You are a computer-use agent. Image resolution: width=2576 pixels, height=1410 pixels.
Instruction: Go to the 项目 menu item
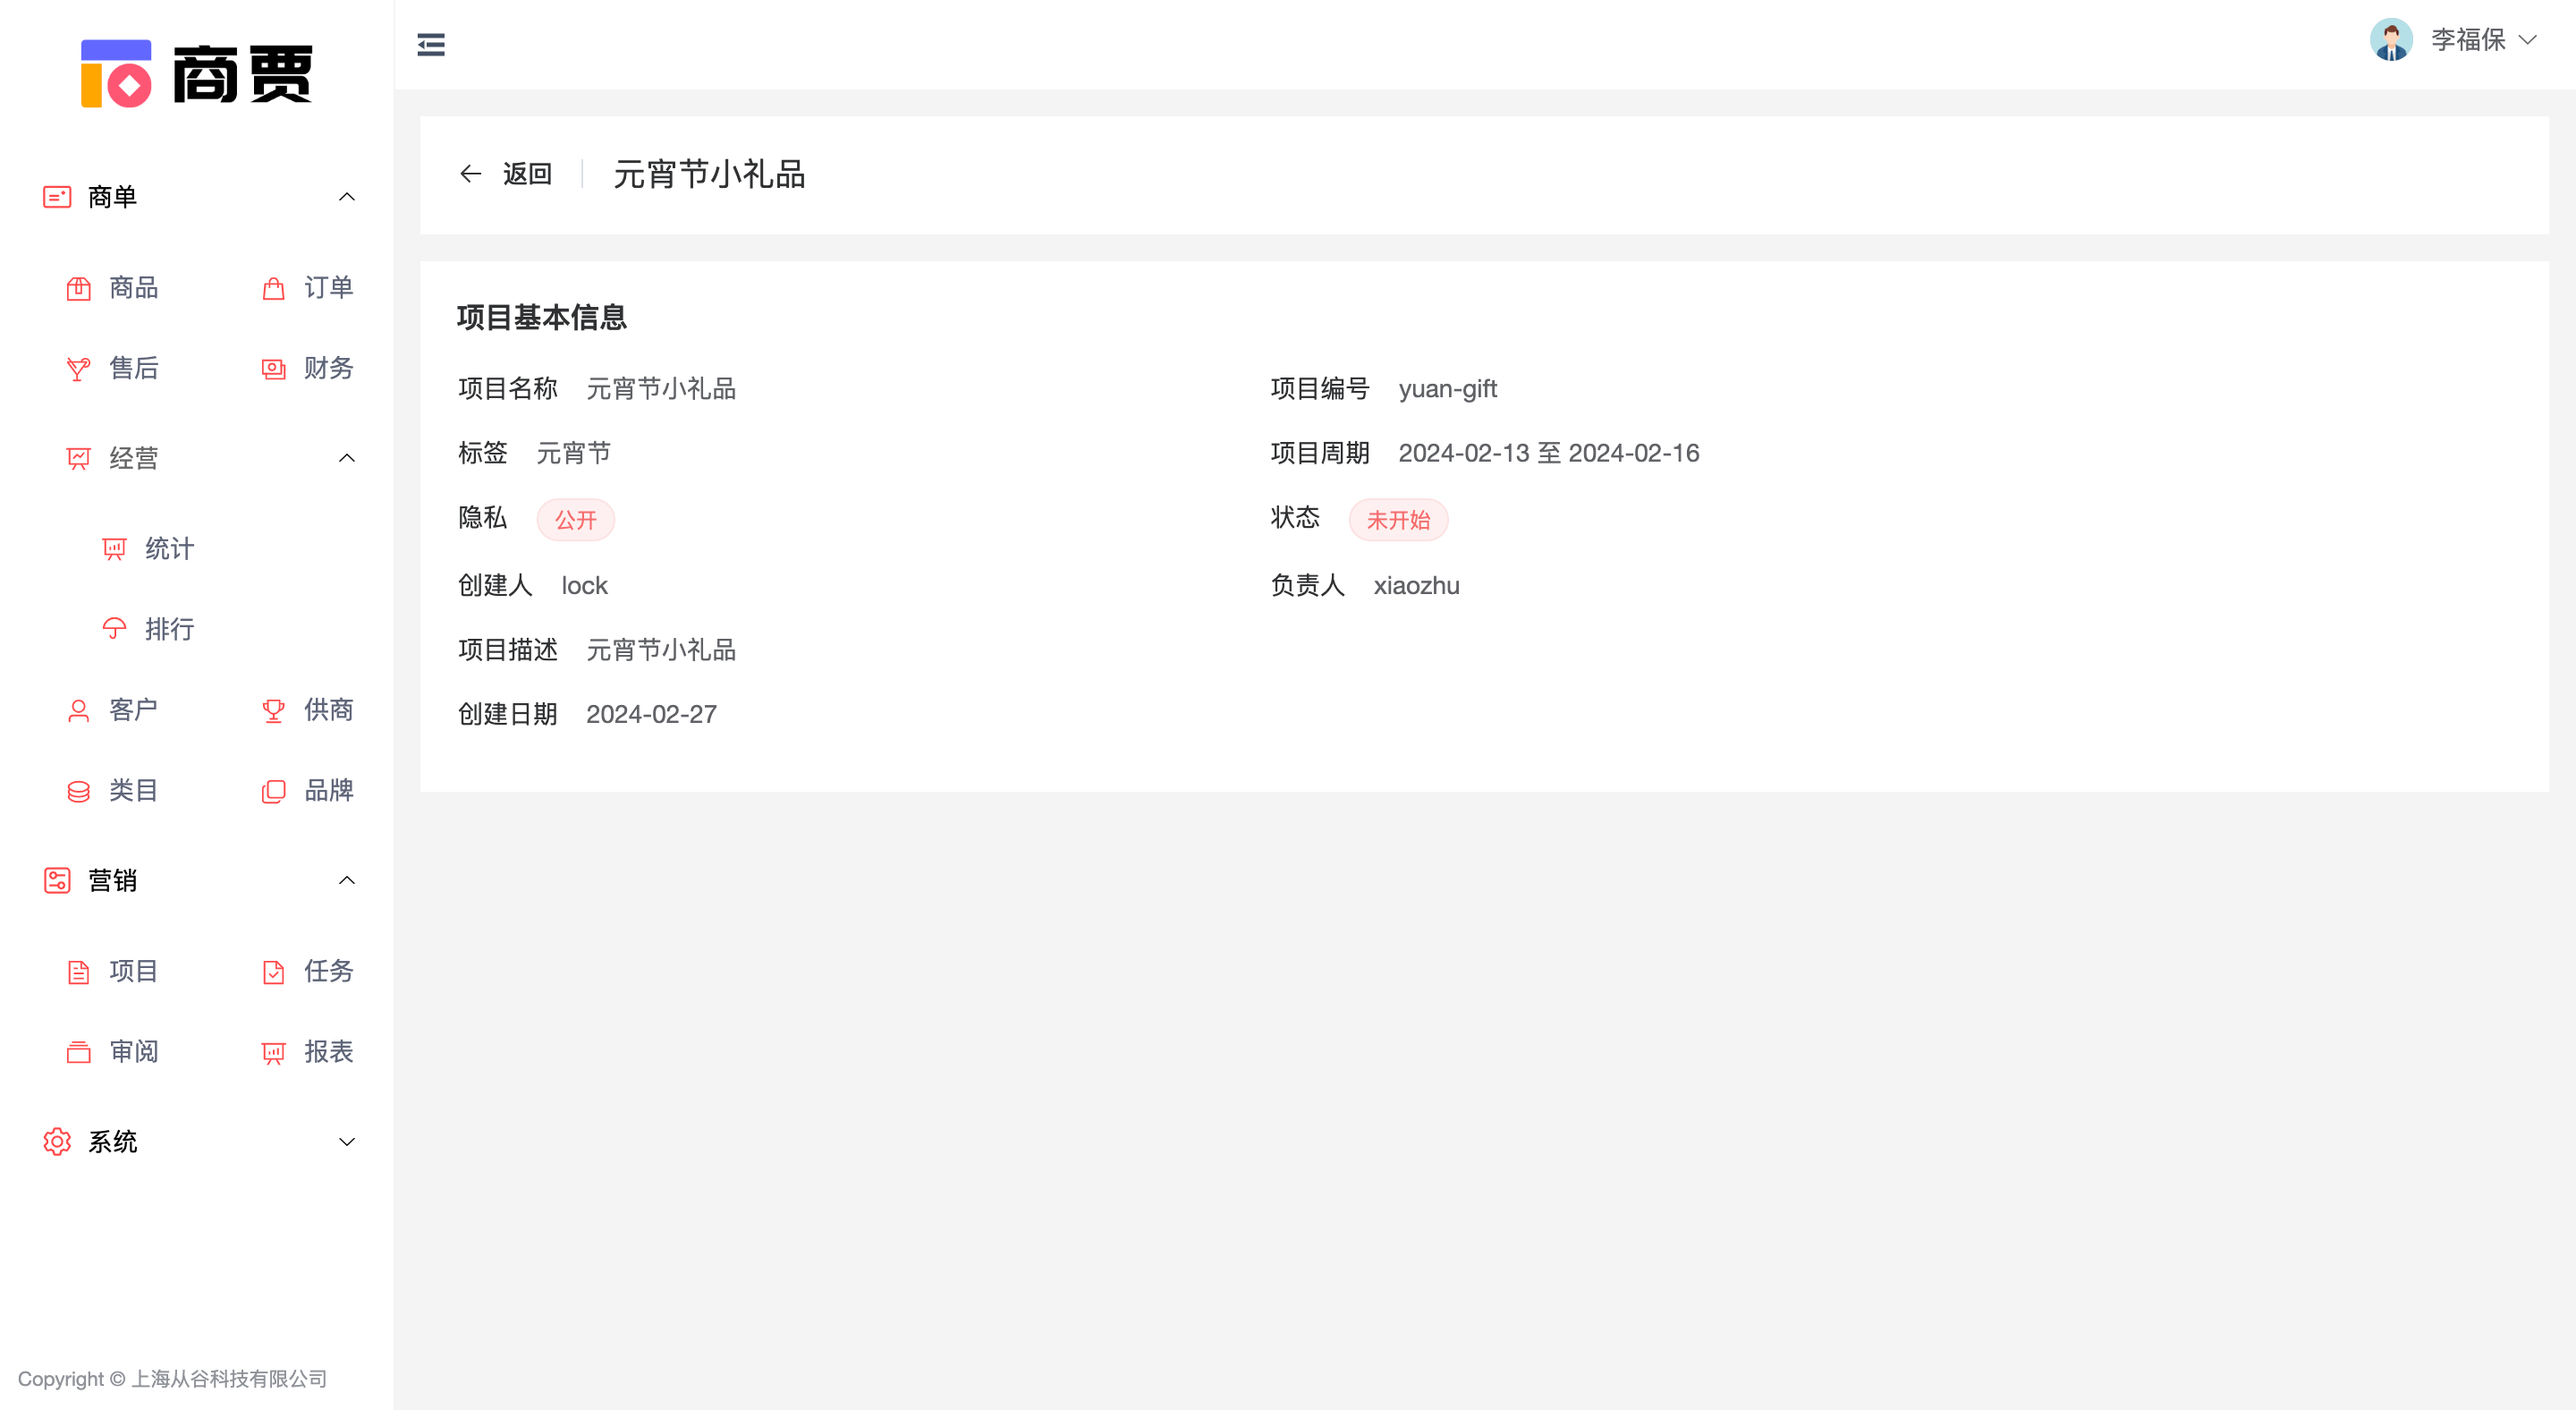coord(132,971)
